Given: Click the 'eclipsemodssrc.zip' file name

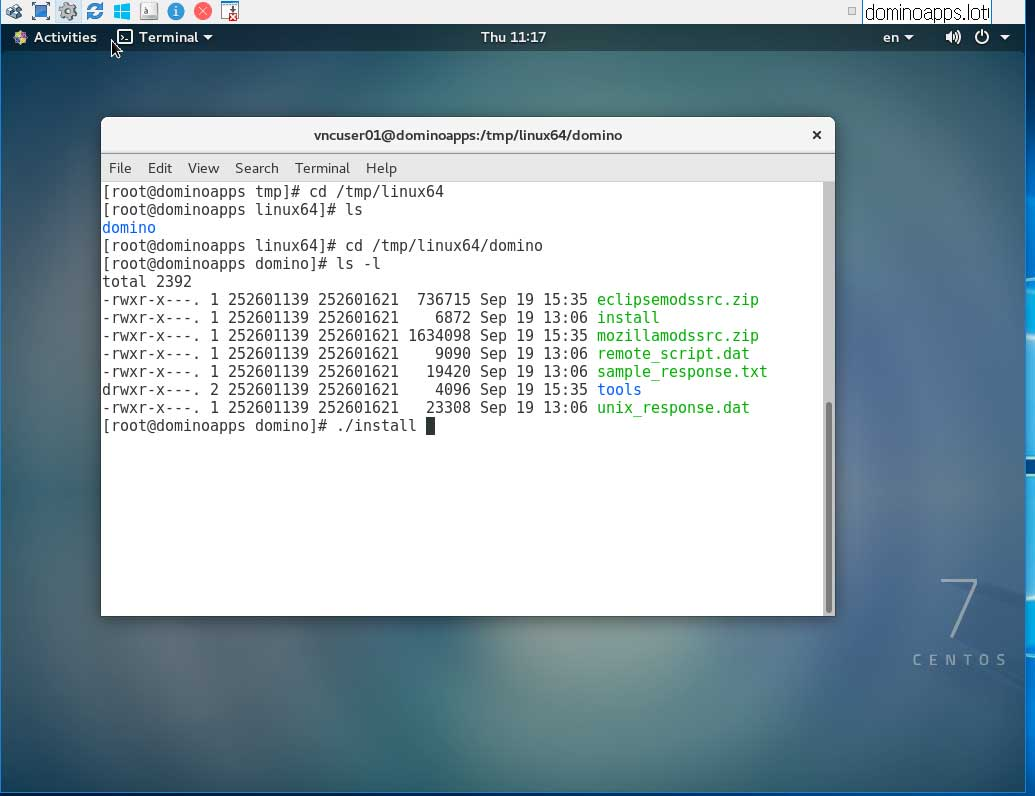Looking at the screenshot, I should [x=678, y=300].
